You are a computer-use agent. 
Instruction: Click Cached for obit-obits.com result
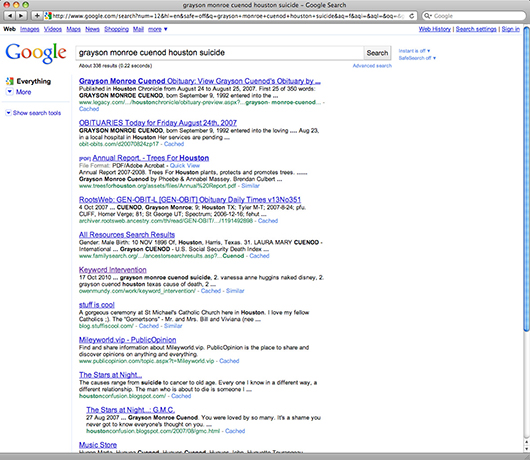(x=174, y=144)
